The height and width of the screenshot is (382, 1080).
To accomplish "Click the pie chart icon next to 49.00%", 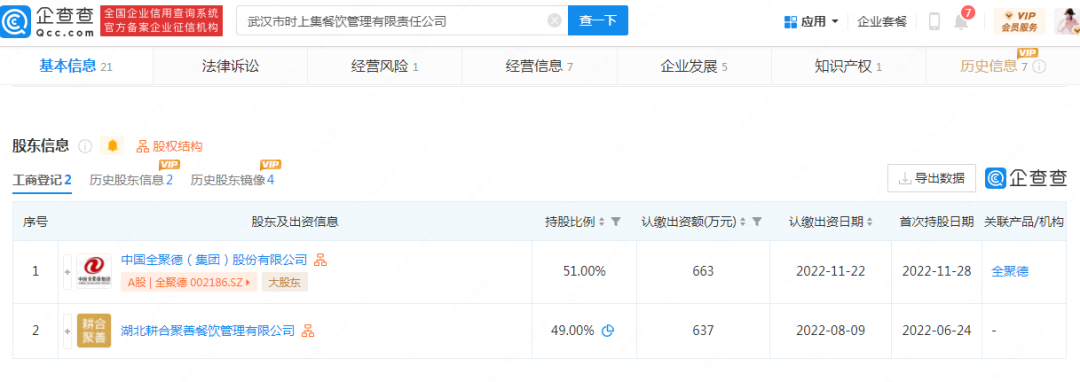I will pos(608,331).
